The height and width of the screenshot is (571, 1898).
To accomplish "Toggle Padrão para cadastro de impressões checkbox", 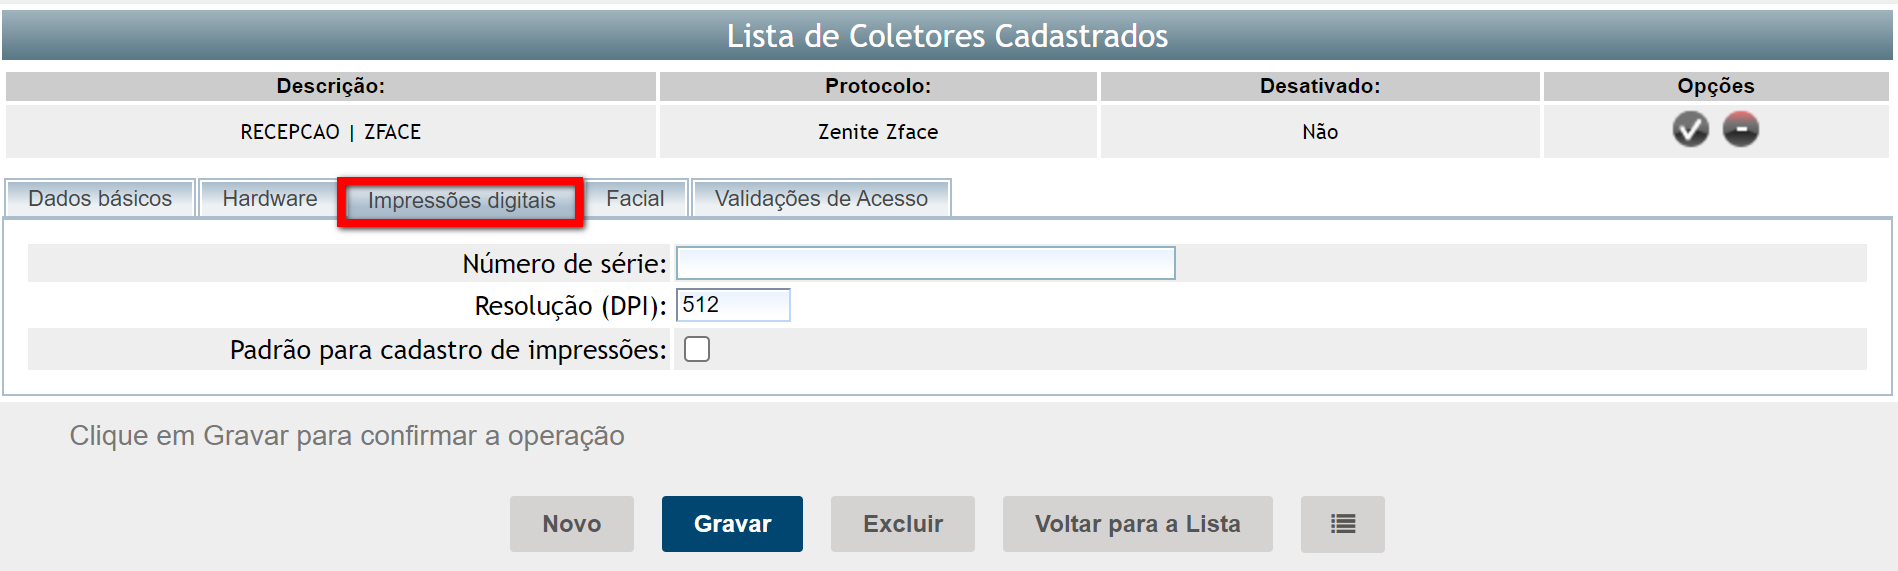I will (x=697, y=349).
